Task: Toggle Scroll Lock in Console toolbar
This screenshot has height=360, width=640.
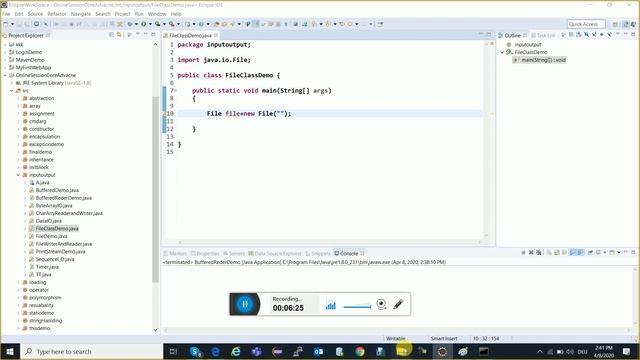Action: tap(557, 253)
